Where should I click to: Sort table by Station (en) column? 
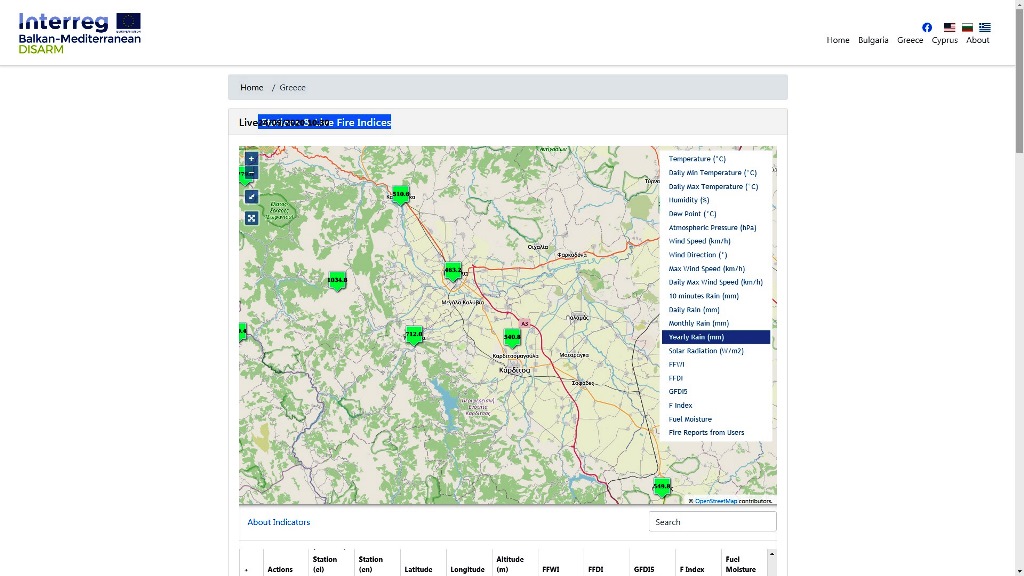(370, 564)
